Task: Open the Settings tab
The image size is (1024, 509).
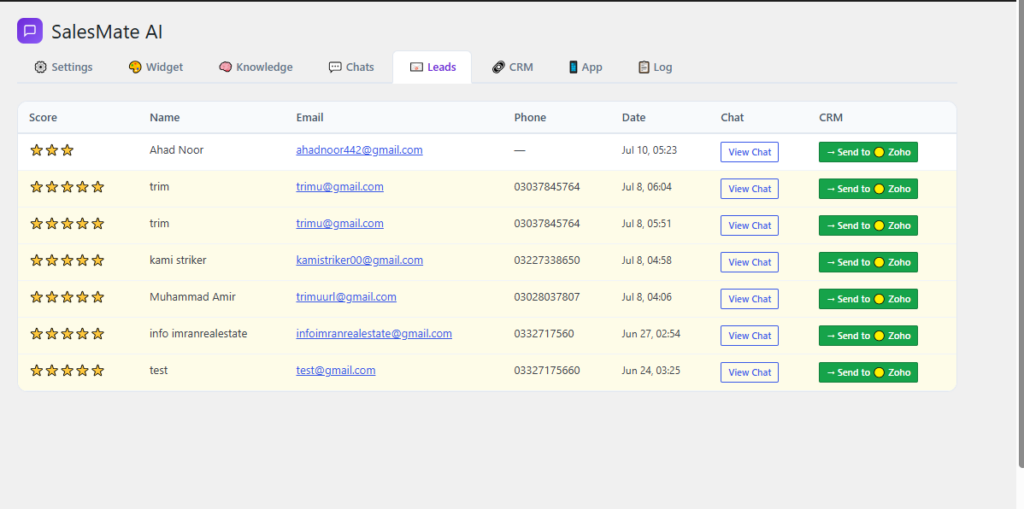Action: coord(63,67)
